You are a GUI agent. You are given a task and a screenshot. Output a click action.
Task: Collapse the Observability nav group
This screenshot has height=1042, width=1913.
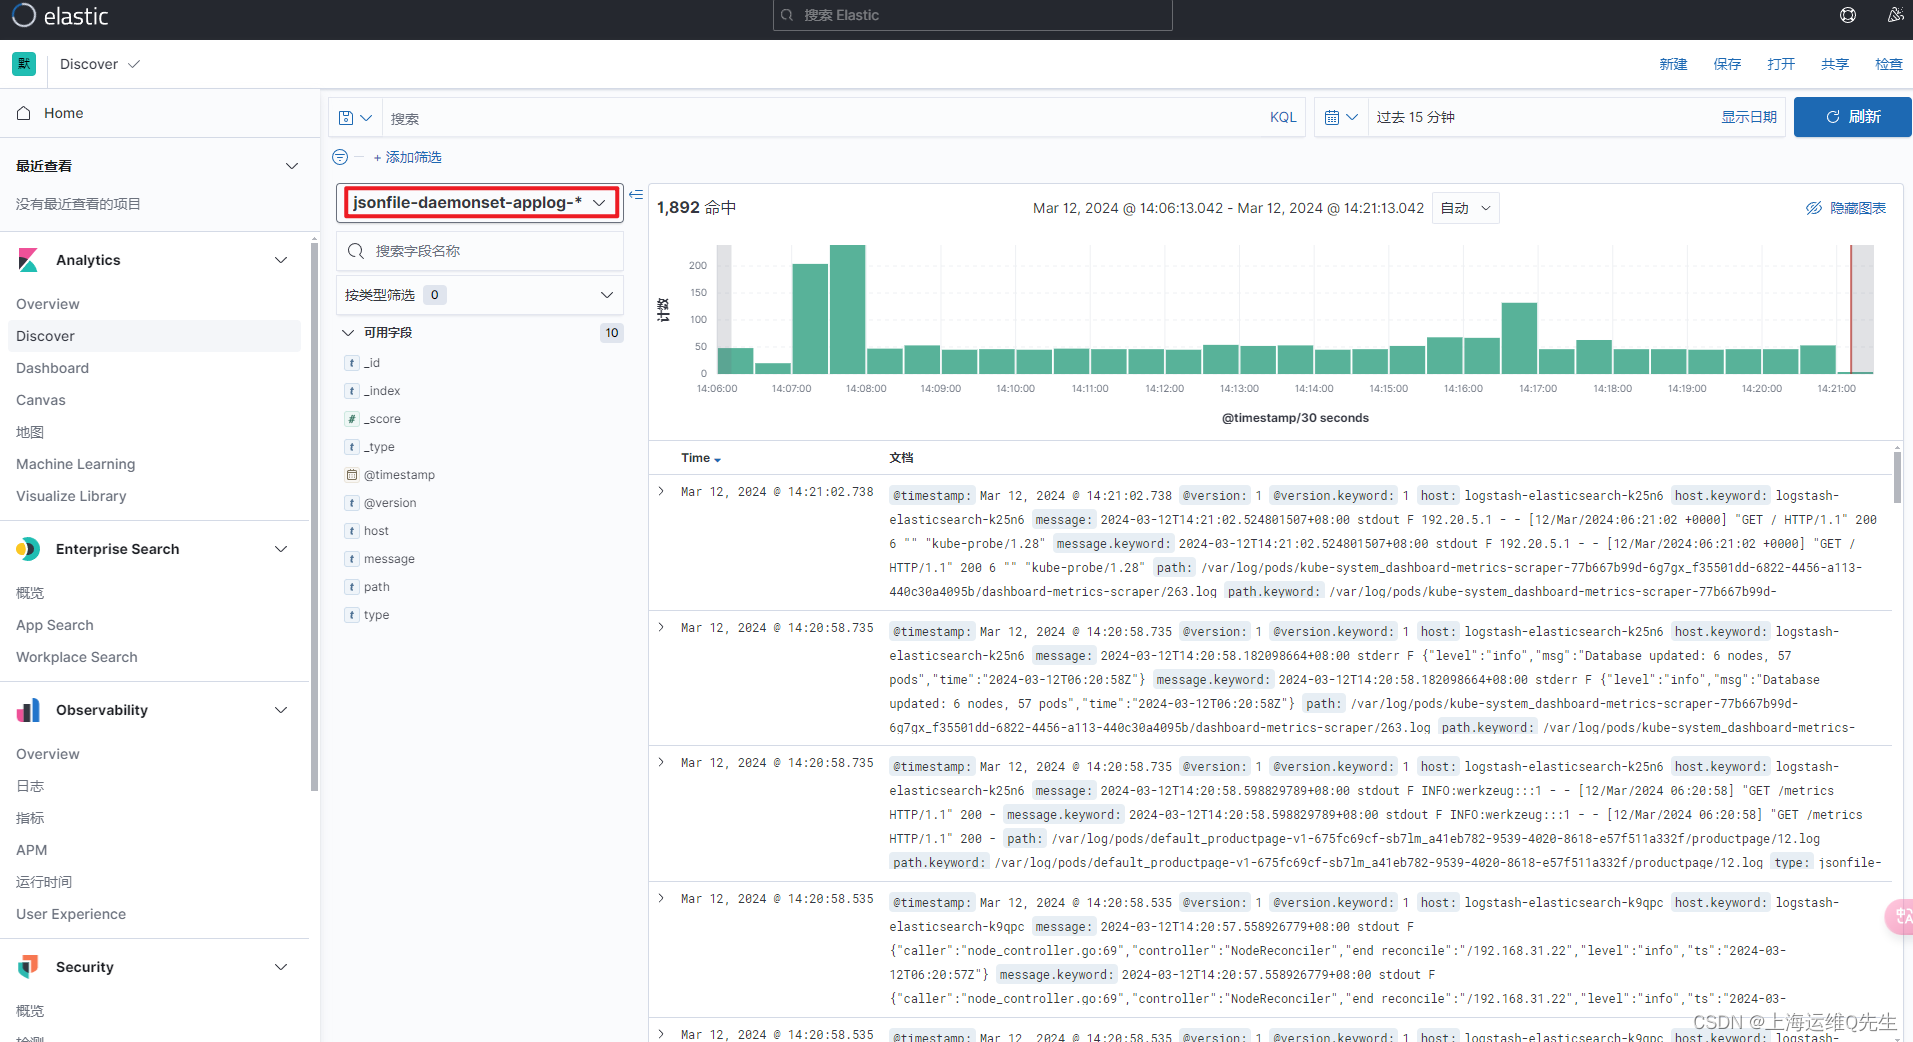point(281,710)
